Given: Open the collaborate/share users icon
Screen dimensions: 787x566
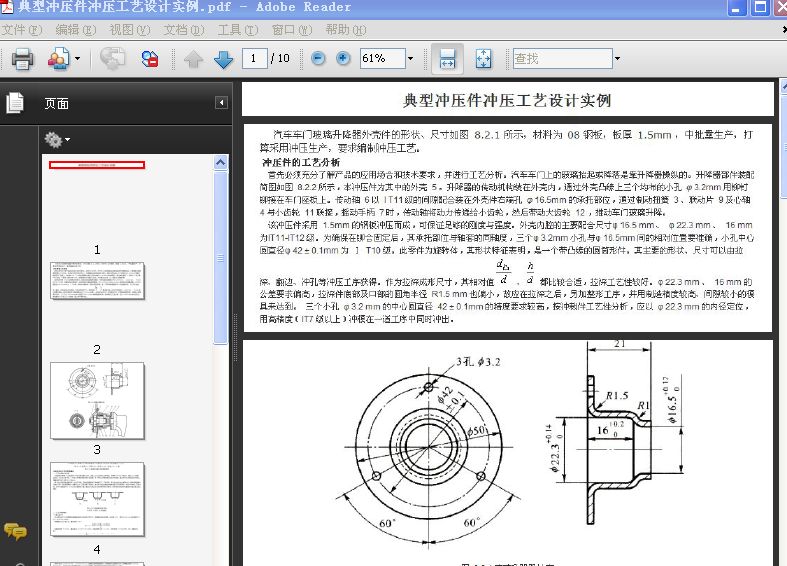Looking at the screenshot, I should point(59,59).
